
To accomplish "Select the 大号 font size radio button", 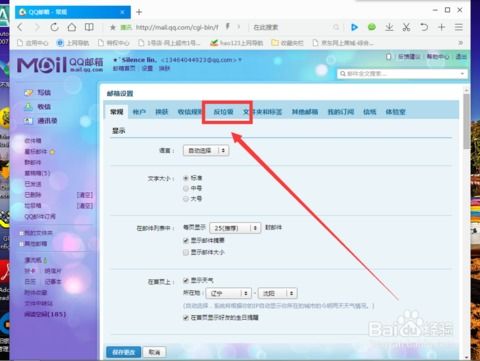I will coord(186,199).
